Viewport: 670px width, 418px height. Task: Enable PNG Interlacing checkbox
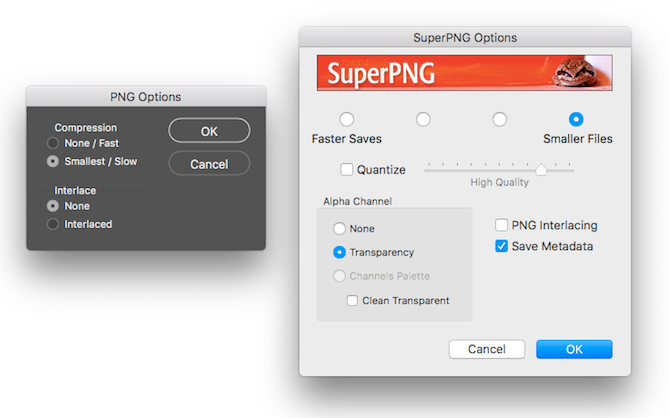pos(501,225)
